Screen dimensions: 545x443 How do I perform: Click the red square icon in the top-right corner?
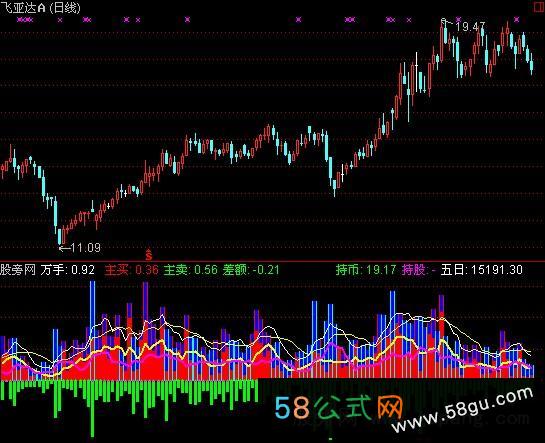[x=539, y=7]
